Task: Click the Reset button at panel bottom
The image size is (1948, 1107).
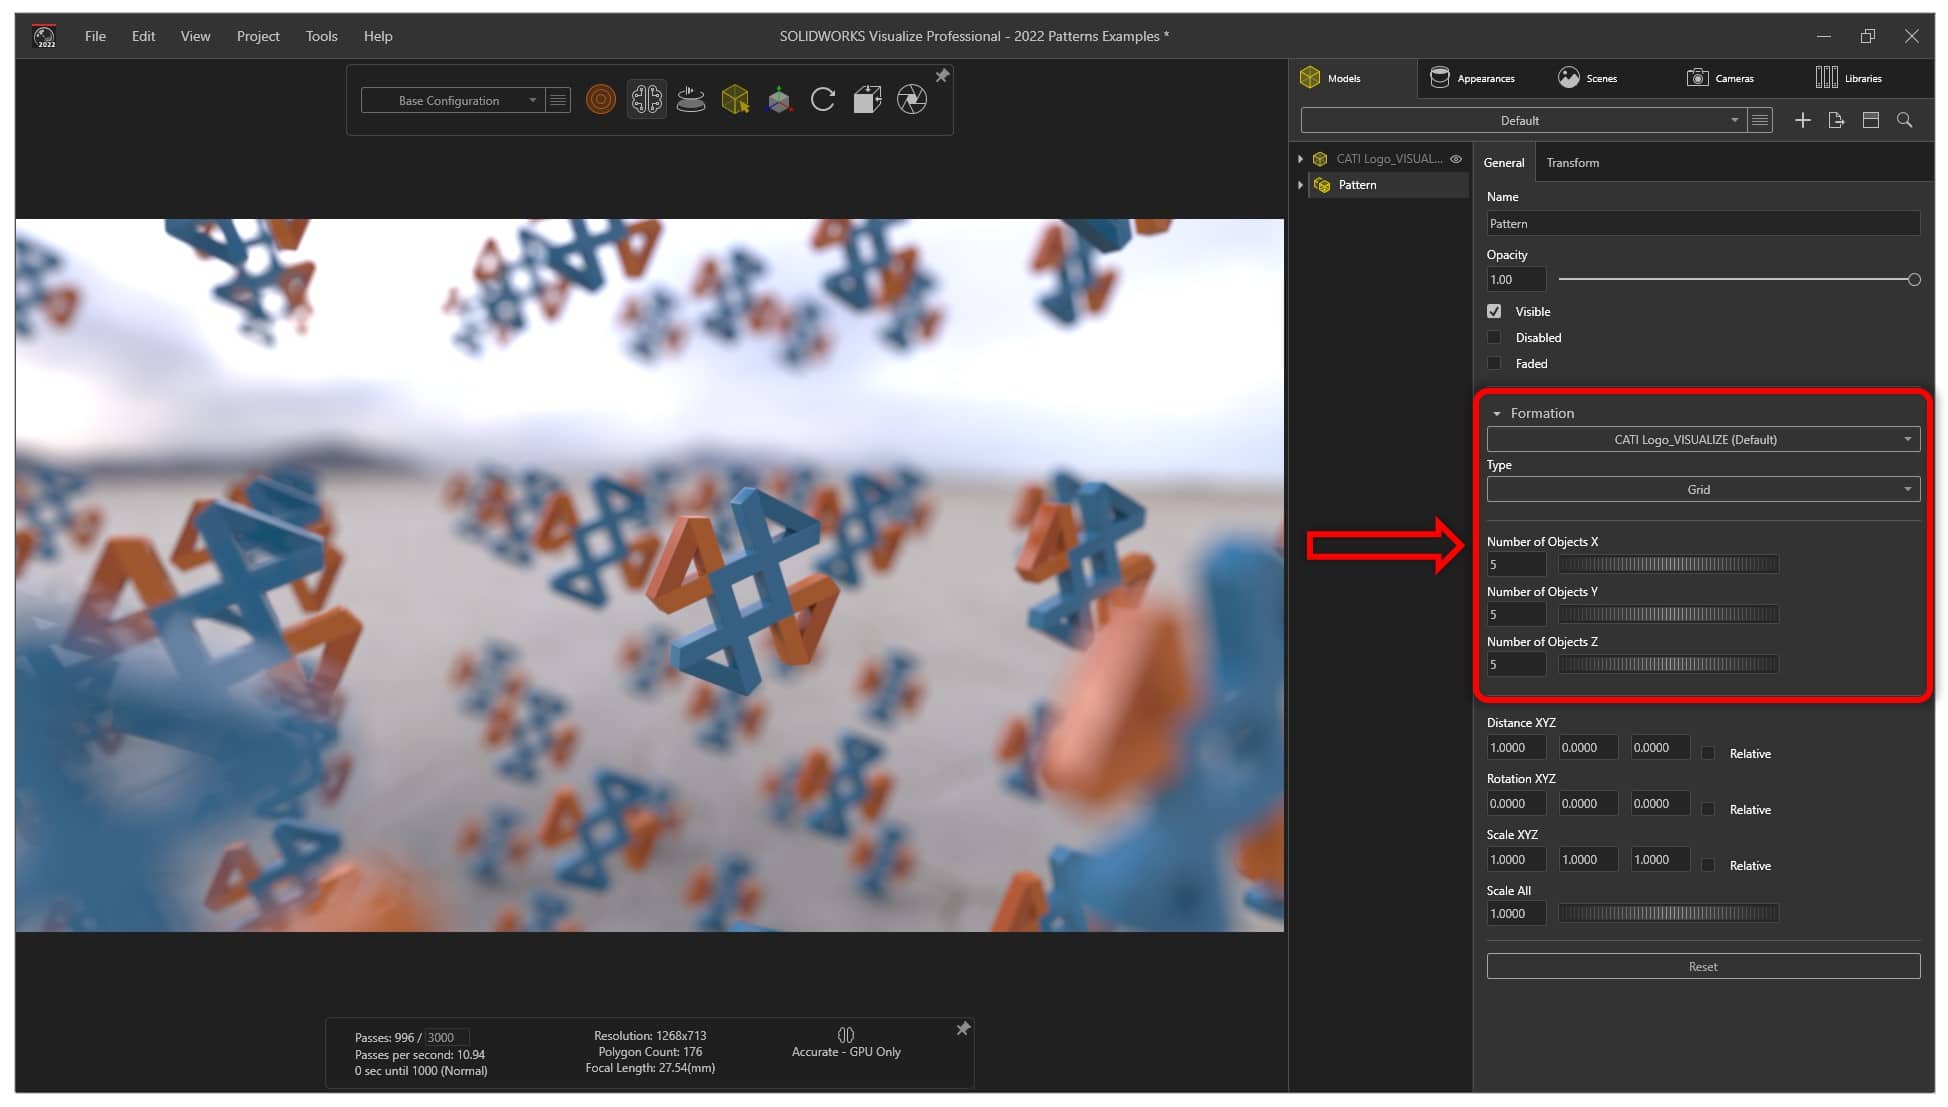Action: (1702, 965)
